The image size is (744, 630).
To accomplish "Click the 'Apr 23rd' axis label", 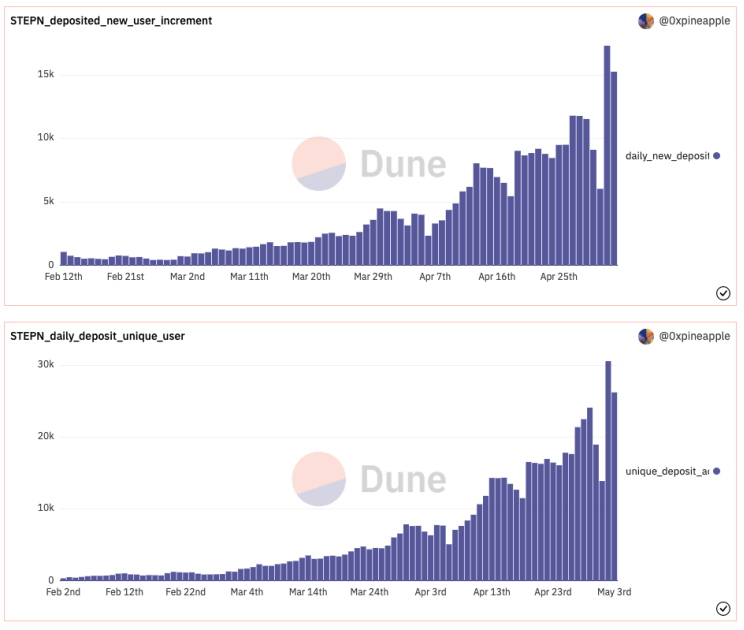I will tap(553, 592).
